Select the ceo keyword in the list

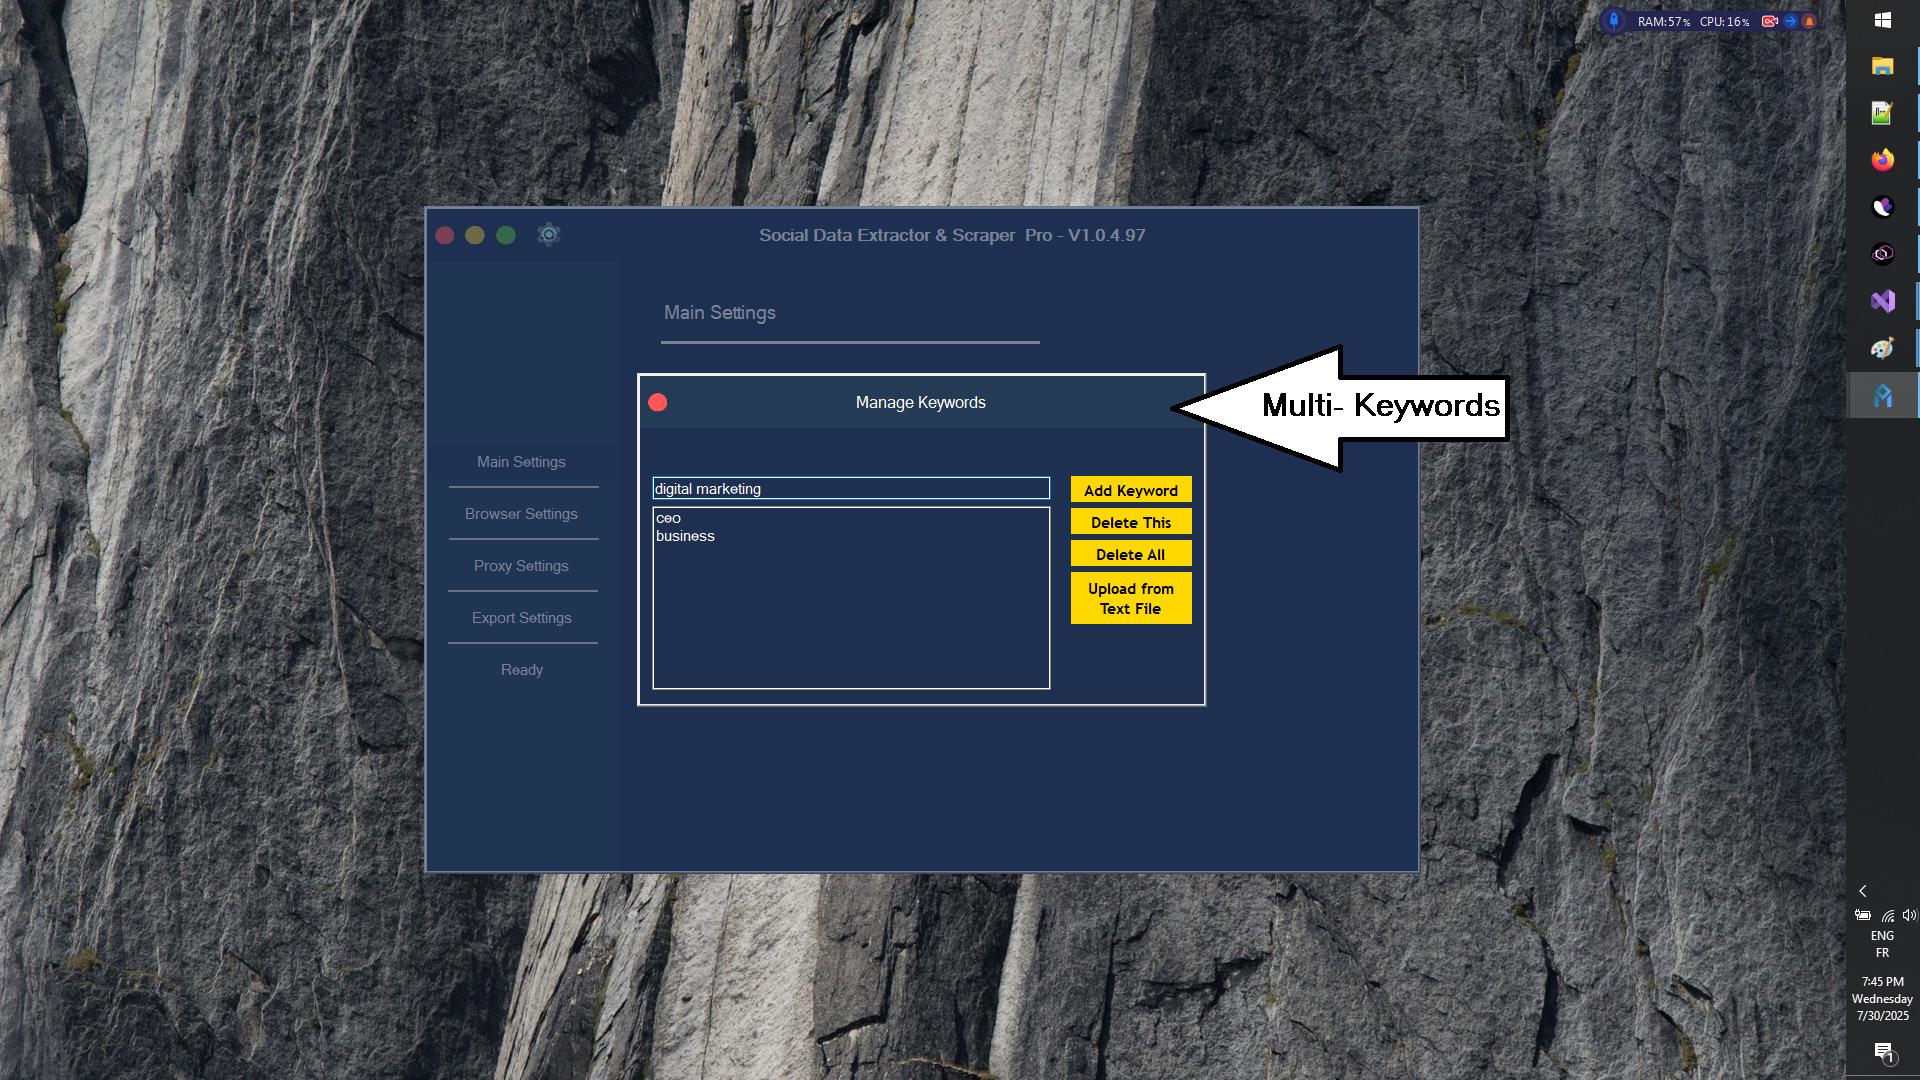point(669,518)
